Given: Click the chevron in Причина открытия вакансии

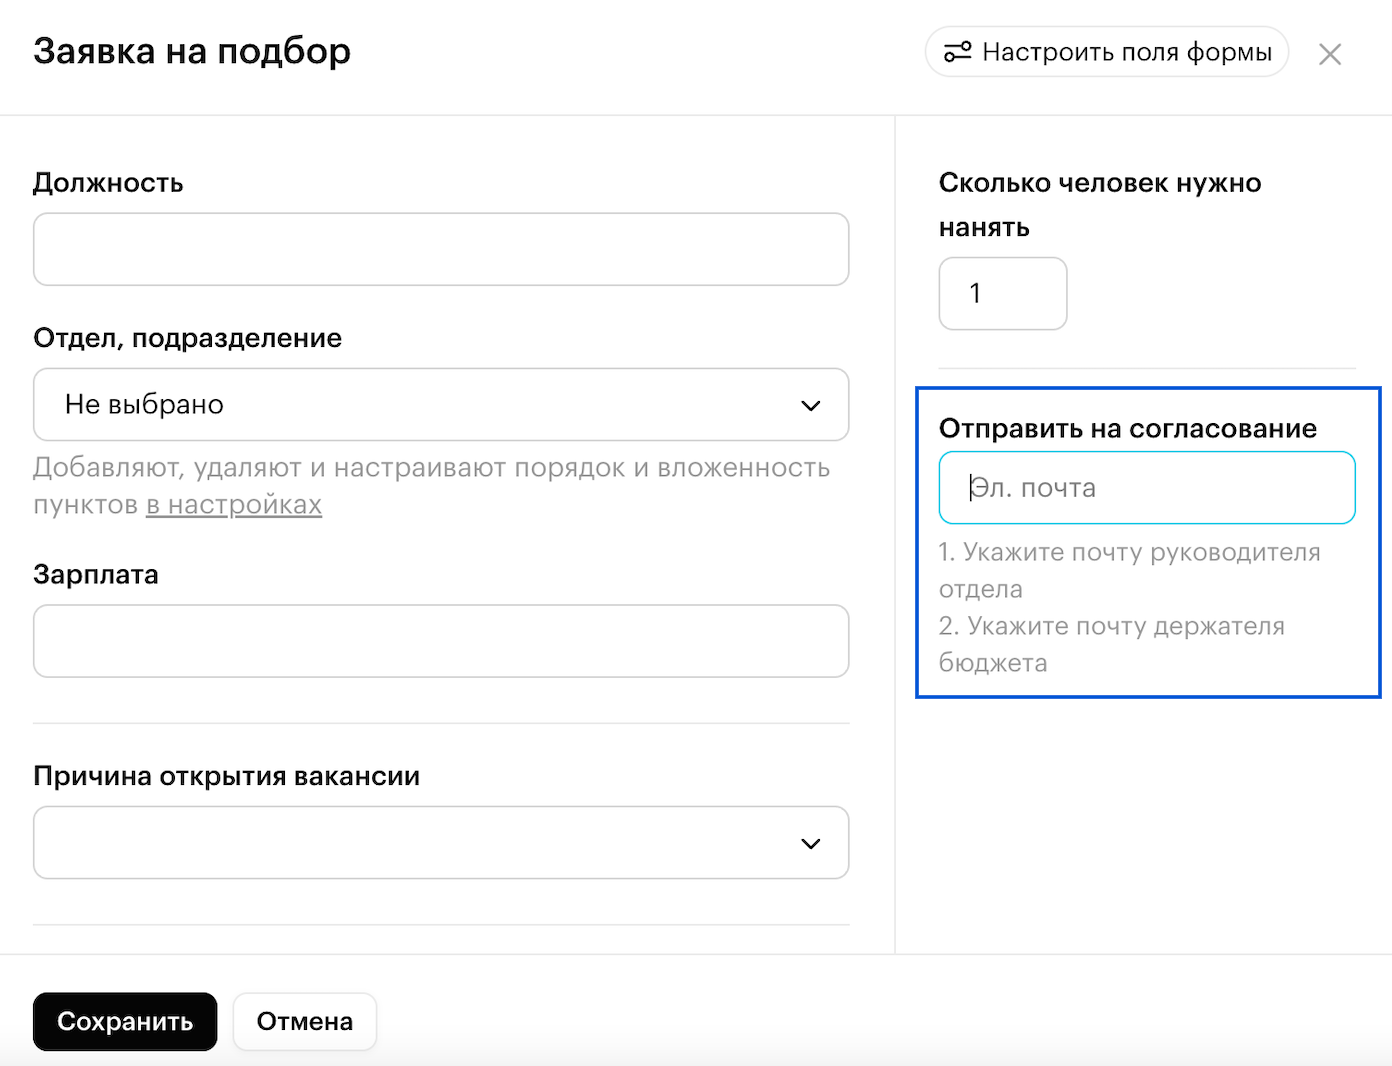Looking at the screenshot, I should (810, 843).
